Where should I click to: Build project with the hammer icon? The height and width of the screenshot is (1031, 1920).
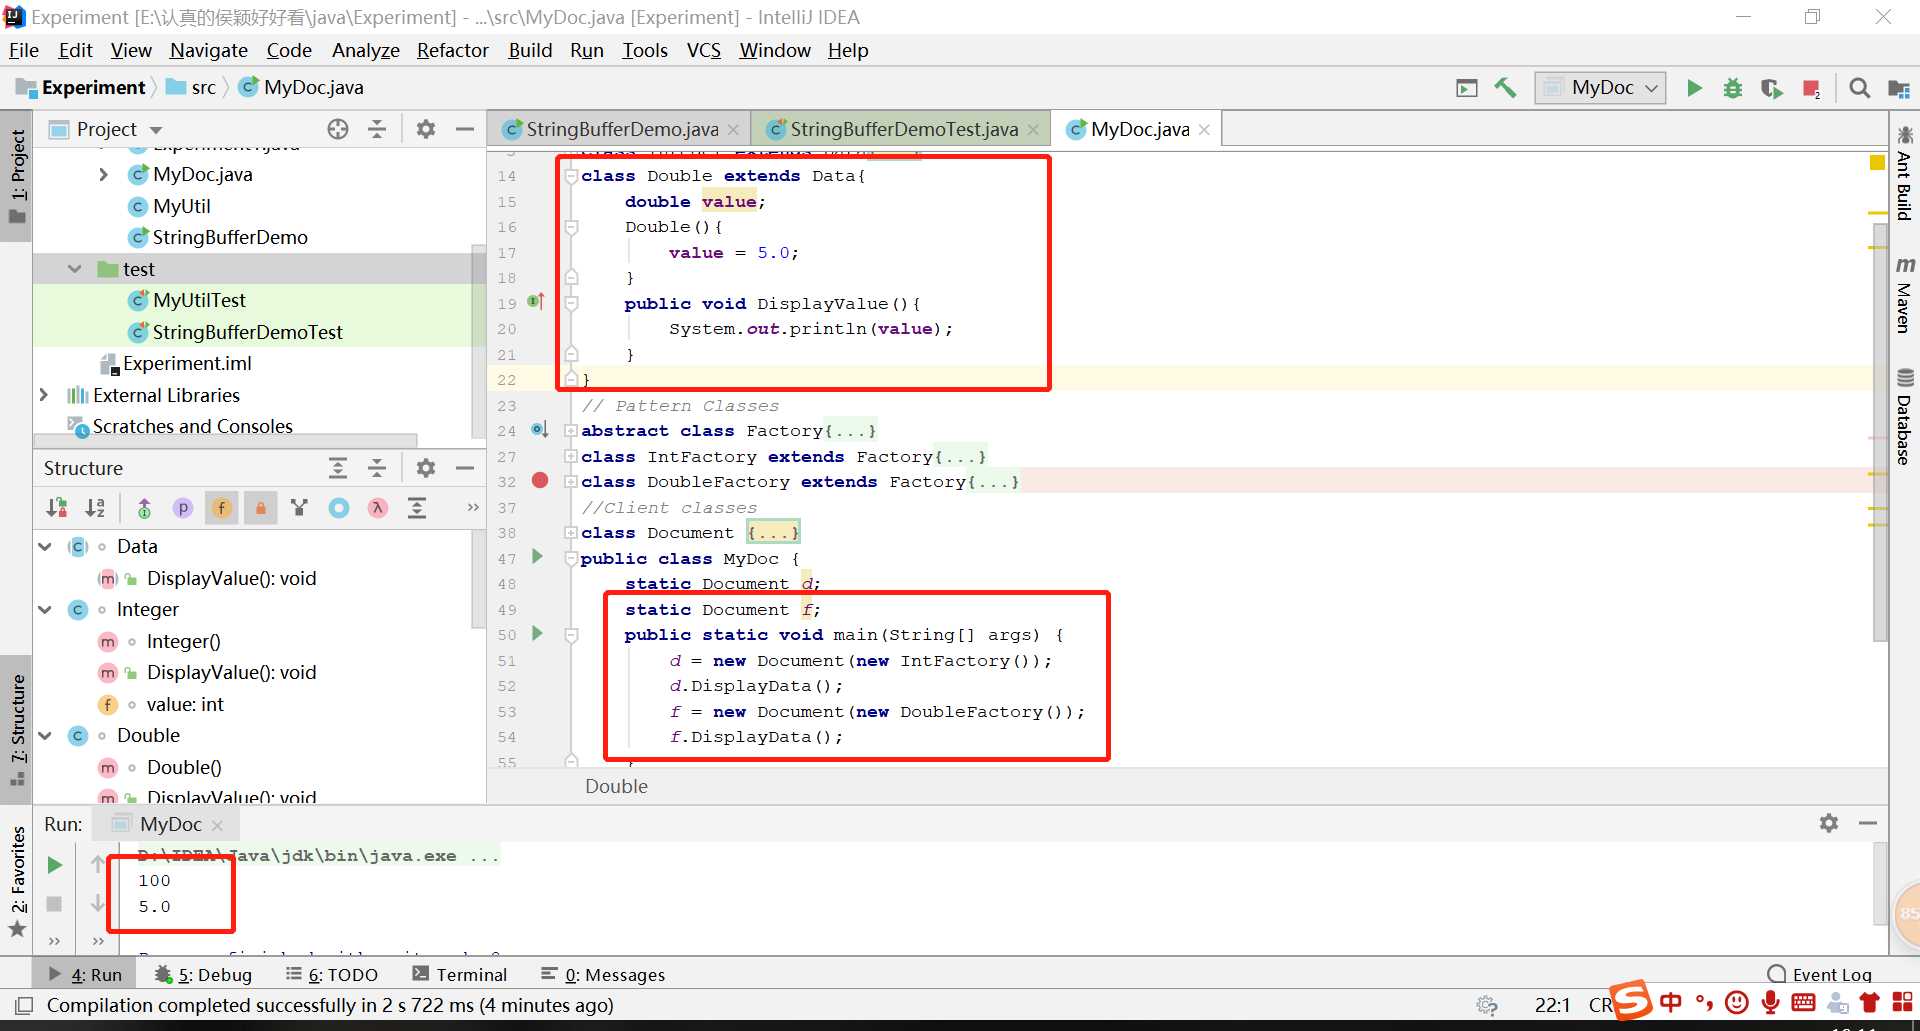click(1505, 88)
